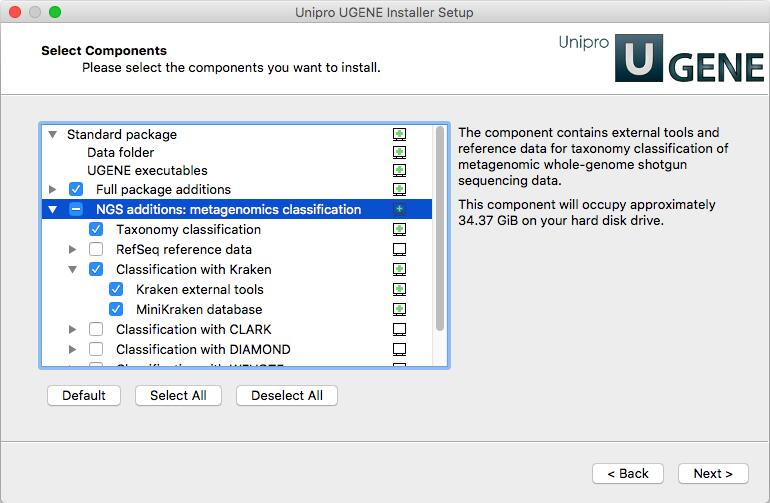
Task: Uncheck Kraken external tools checkbox
Action: coord(116,289)
